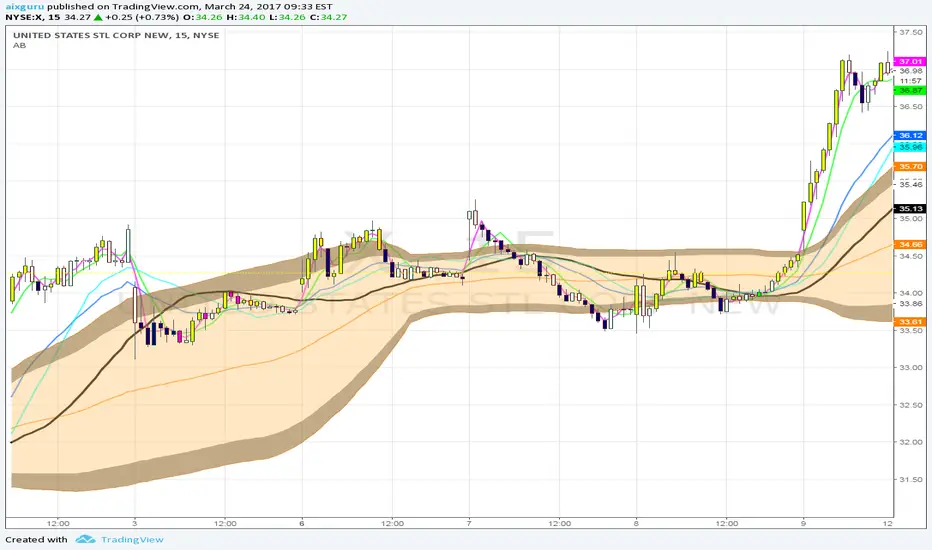Click the orange 35.70 price tag
Image resolution: width=932 pixels, height=550 pixels.
coord(910,166)
